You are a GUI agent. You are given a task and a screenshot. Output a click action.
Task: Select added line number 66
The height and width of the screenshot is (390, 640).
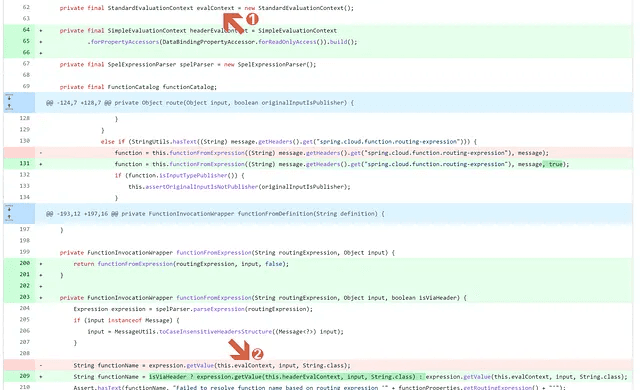26,52
